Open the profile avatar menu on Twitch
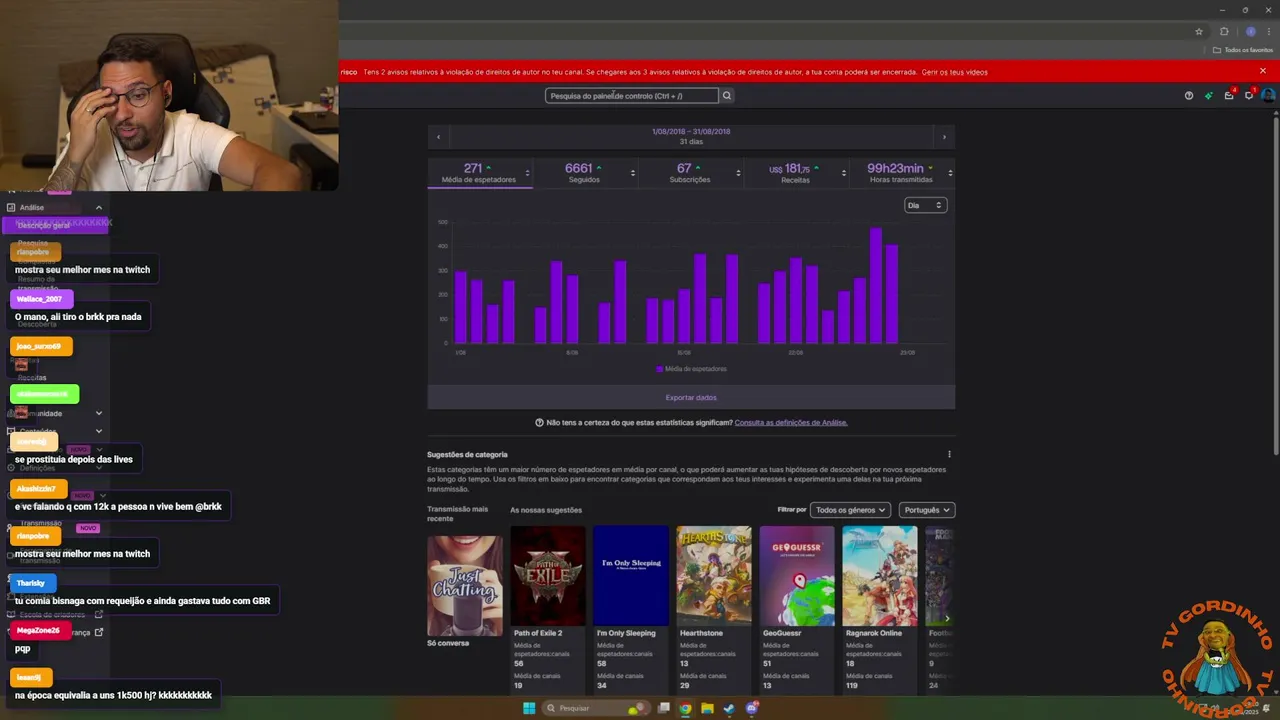The image size is (1280, 720). tap(1268, 96)
